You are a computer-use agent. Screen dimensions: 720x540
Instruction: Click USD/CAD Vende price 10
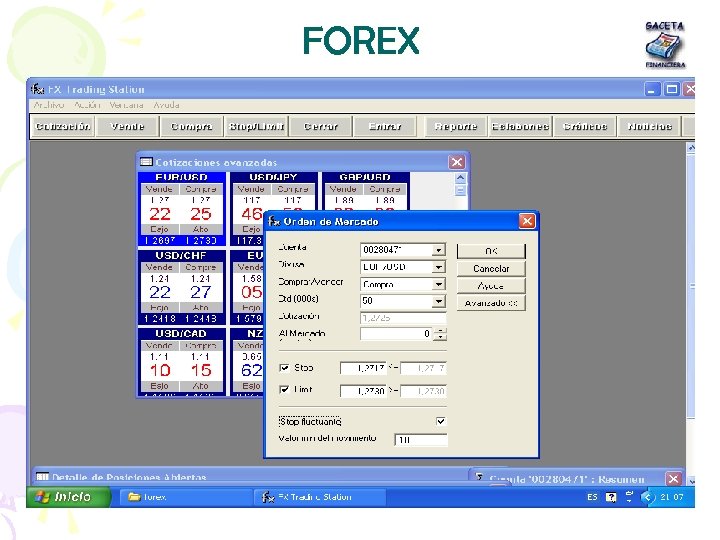pos(159,370)
